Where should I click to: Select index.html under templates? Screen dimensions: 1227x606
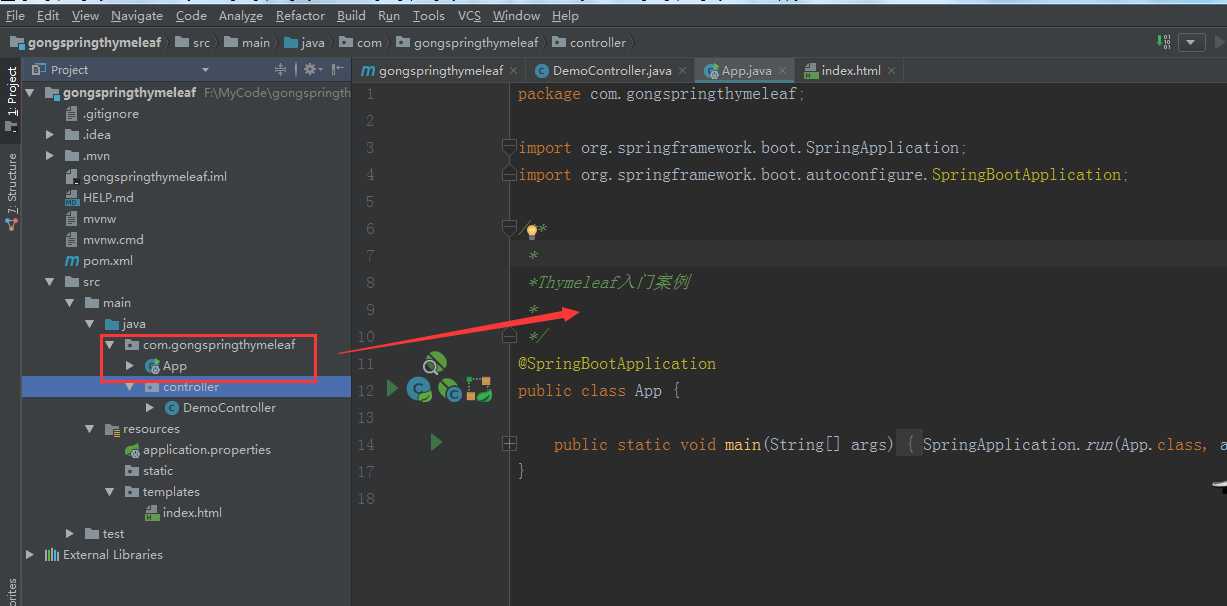(183, 512)
